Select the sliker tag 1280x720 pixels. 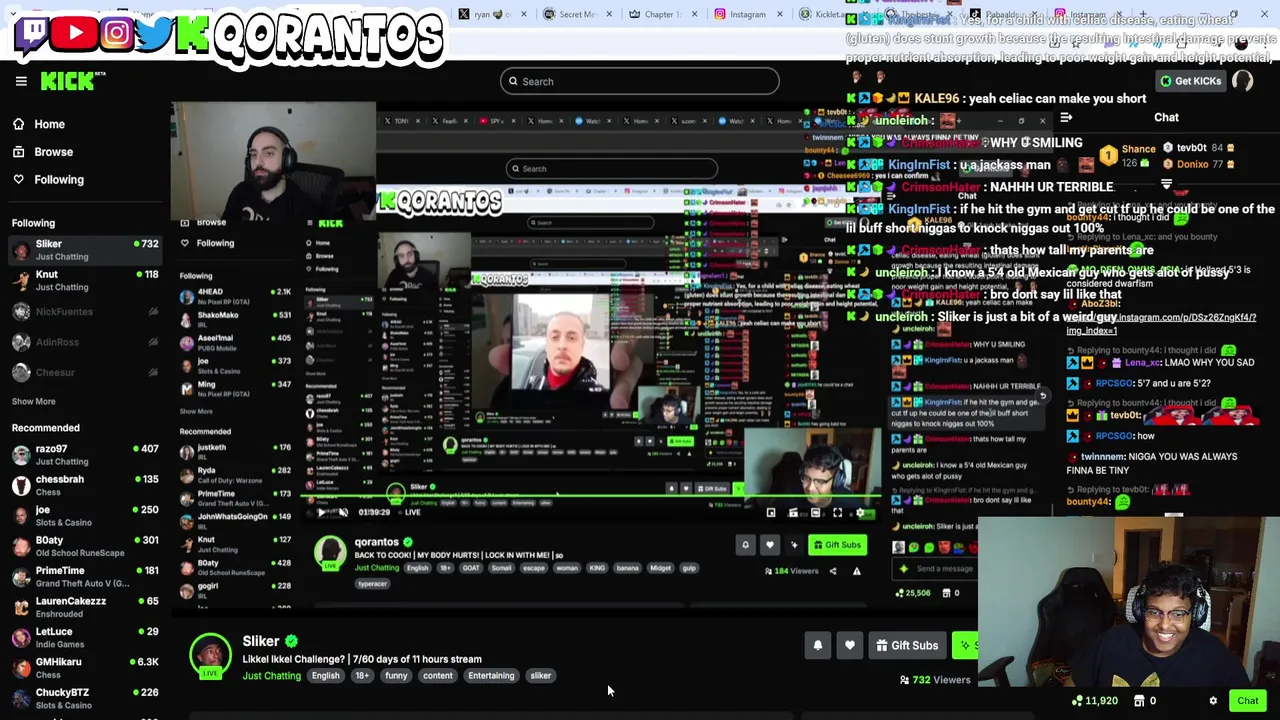540,676
